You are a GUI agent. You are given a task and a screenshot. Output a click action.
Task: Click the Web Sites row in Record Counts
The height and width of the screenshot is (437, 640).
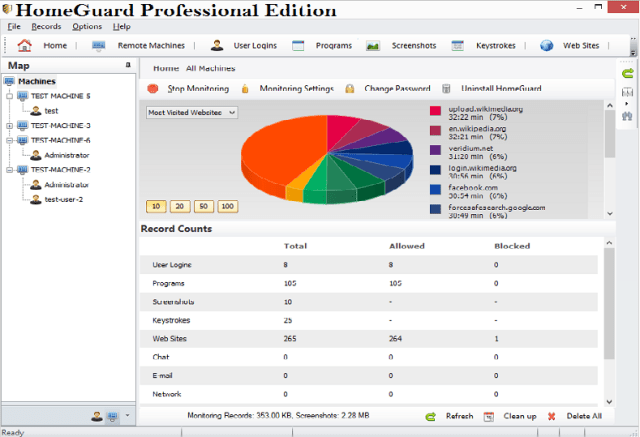(369, 339)
